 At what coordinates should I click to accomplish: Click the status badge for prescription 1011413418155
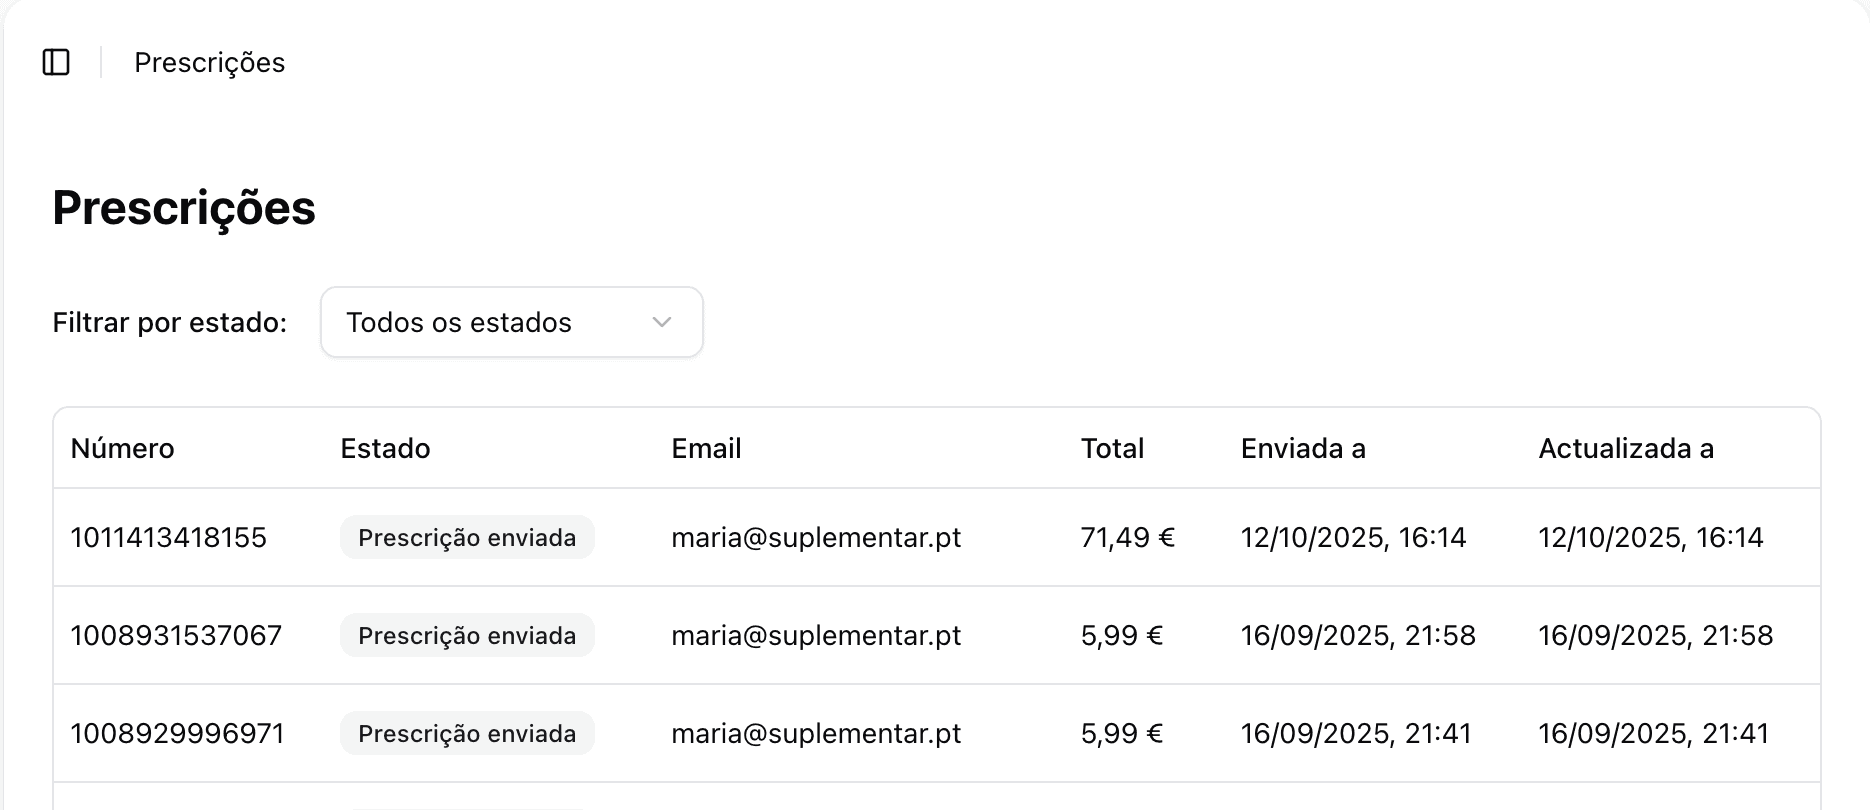click(x=467, y=537)
